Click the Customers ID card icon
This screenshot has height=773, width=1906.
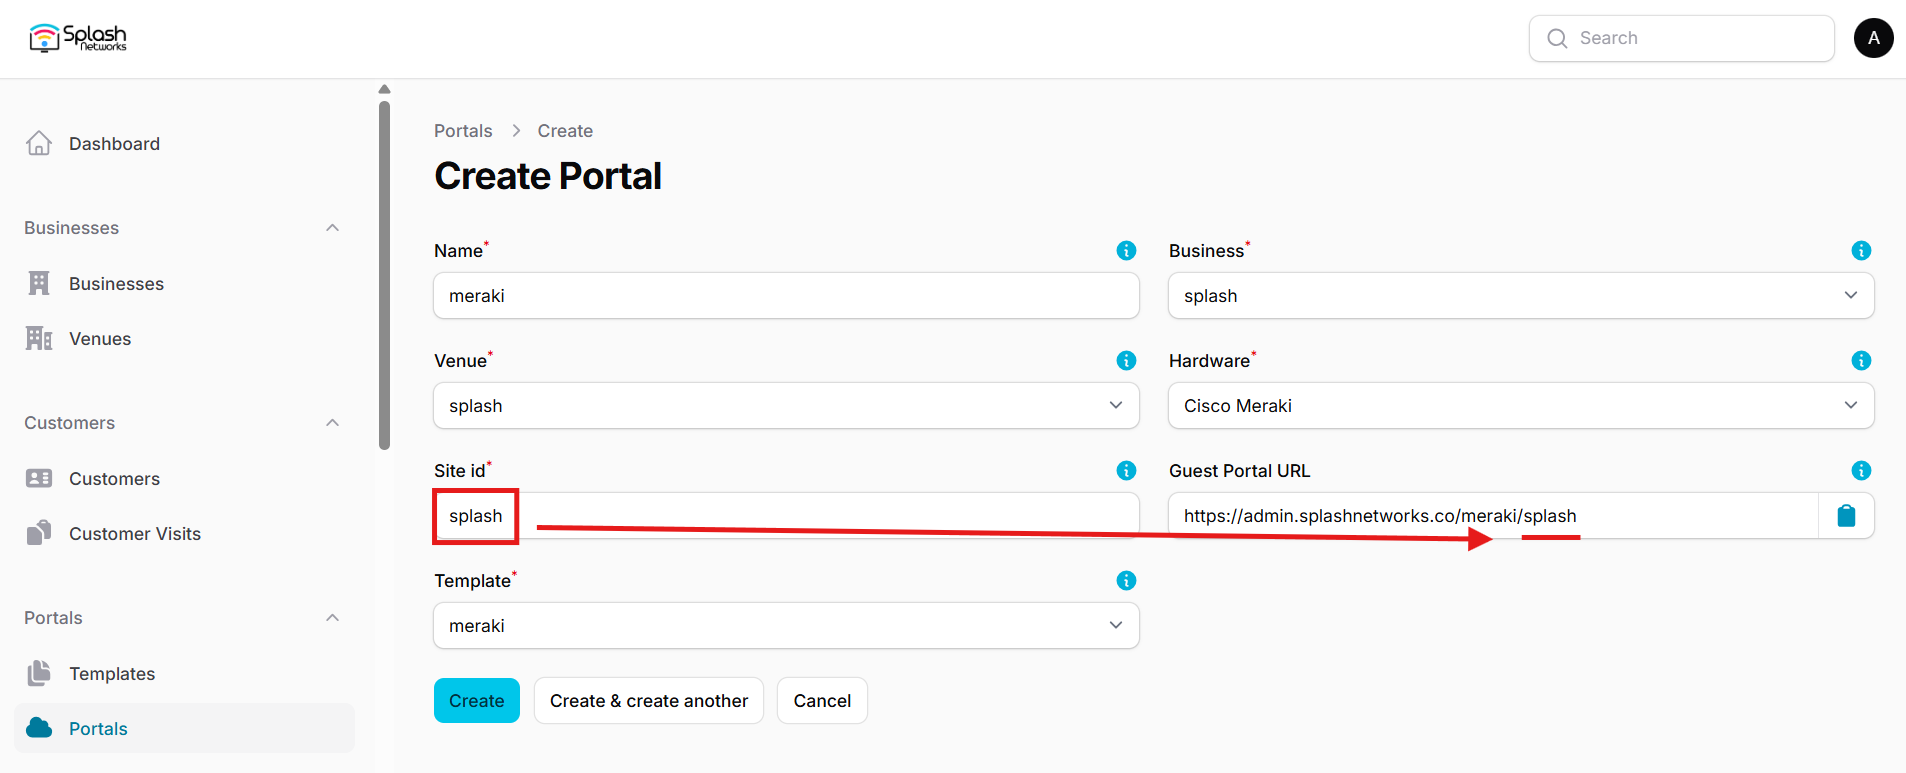(x=39, y=478)
